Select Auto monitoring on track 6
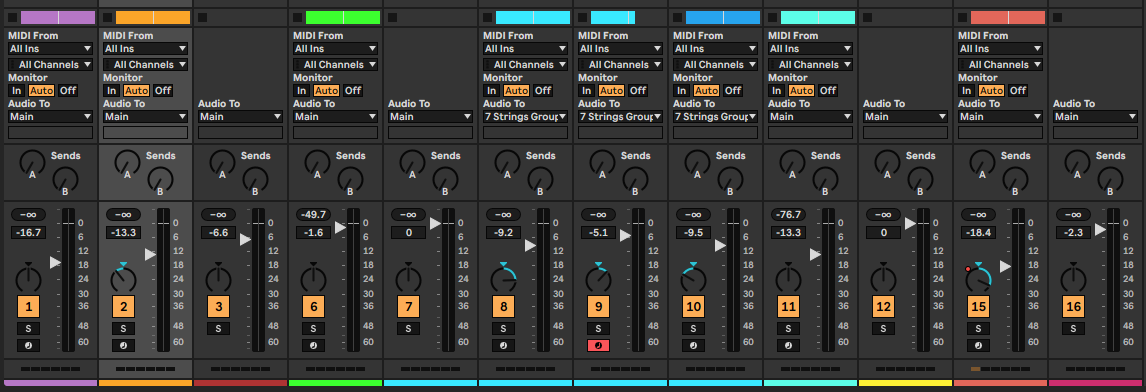This screenshot has width=1146, height=392. point(326,91)
